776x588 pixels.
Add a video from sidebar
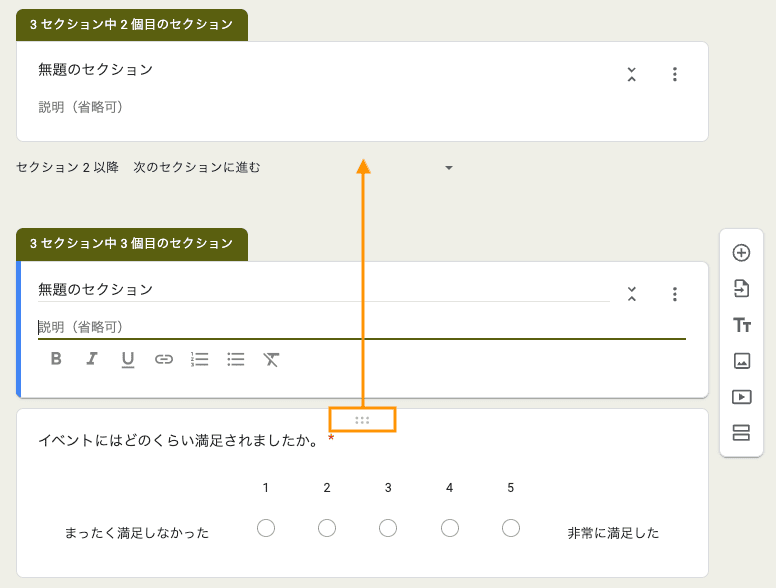click(x=741, y=397)
